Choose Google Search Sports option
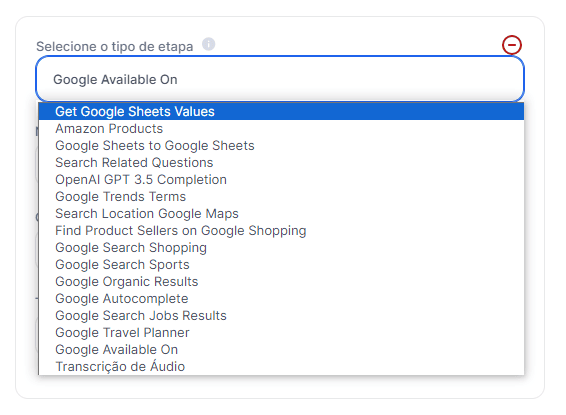 point(281,265)
